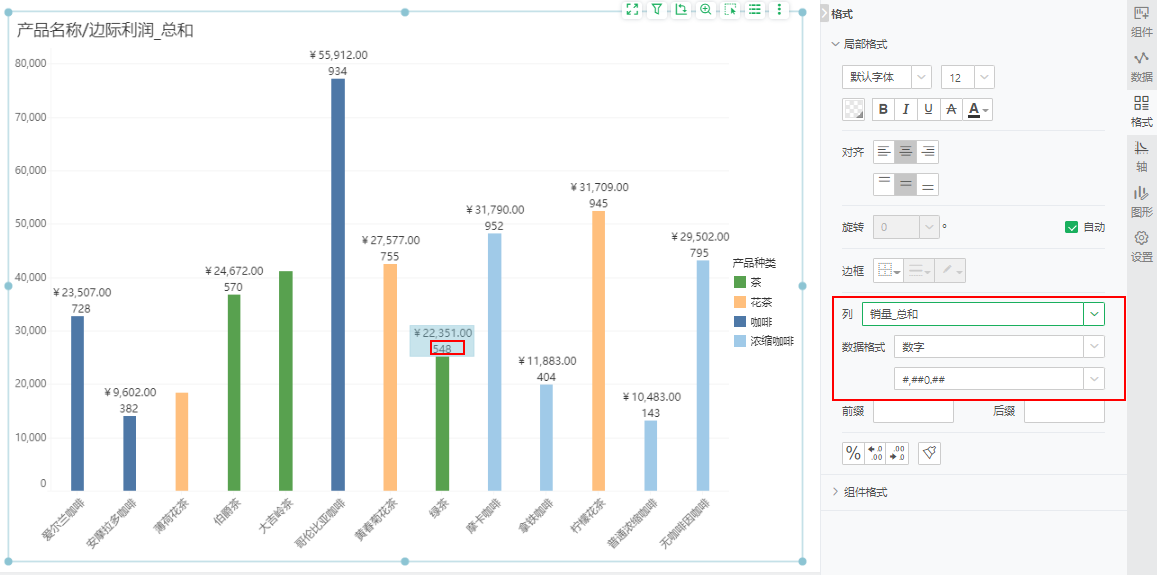This screenshot has width=1157, height=575.
Task: Click the three-dot more options icon
Action: point(779,10)
